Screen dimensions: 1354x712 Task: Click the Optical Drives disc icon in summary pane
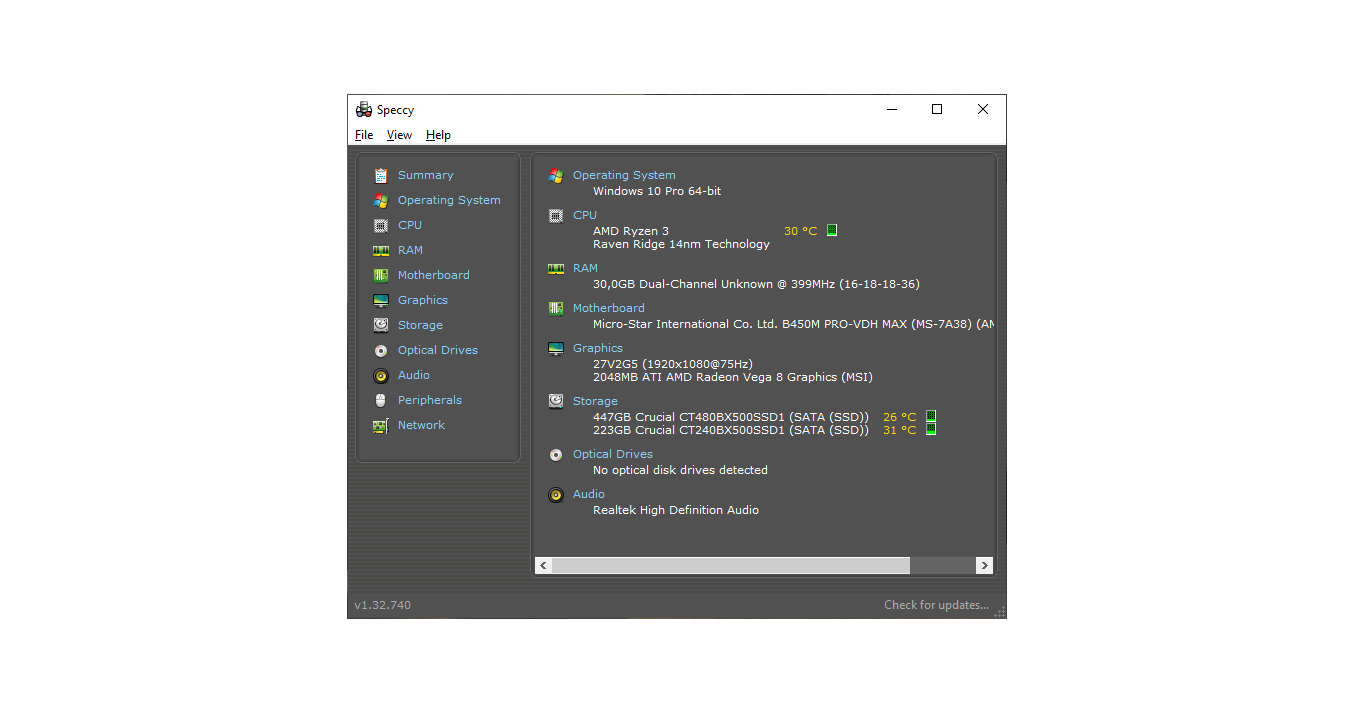point(556,454)
